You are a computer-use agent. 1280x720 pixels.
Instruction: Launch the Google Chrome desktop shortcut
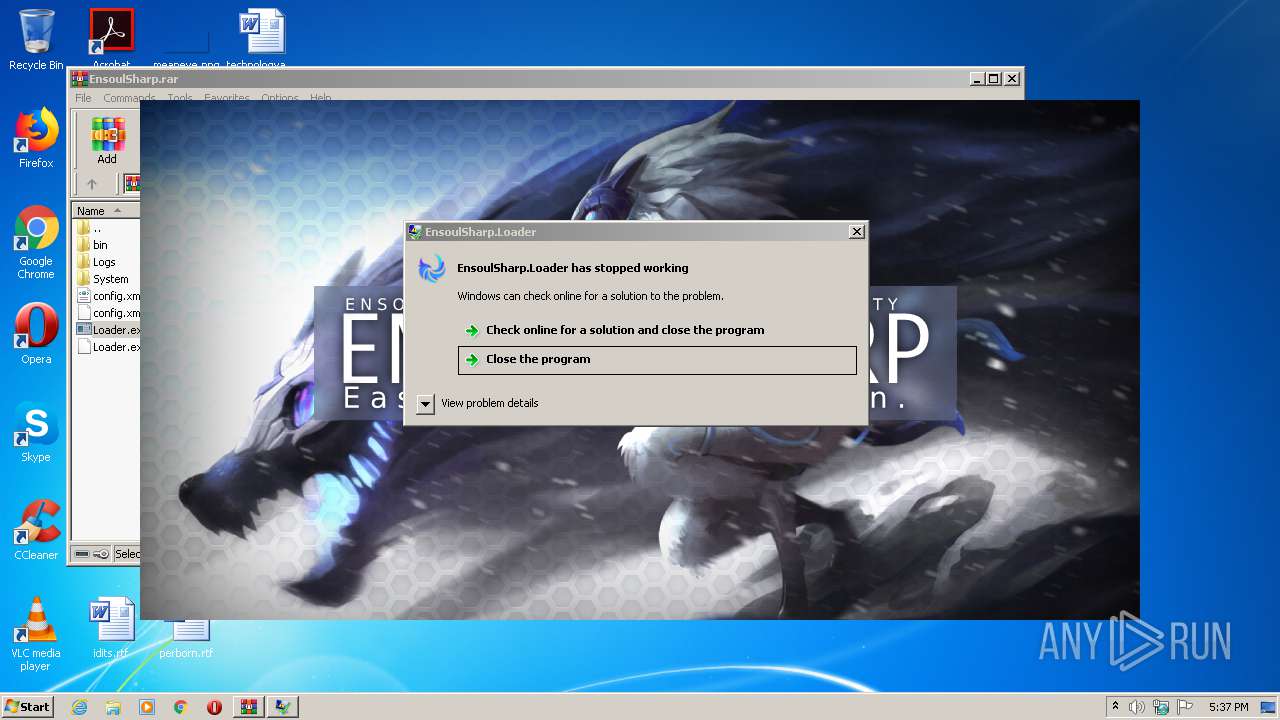pyautogui.click(x=36, y=243)
